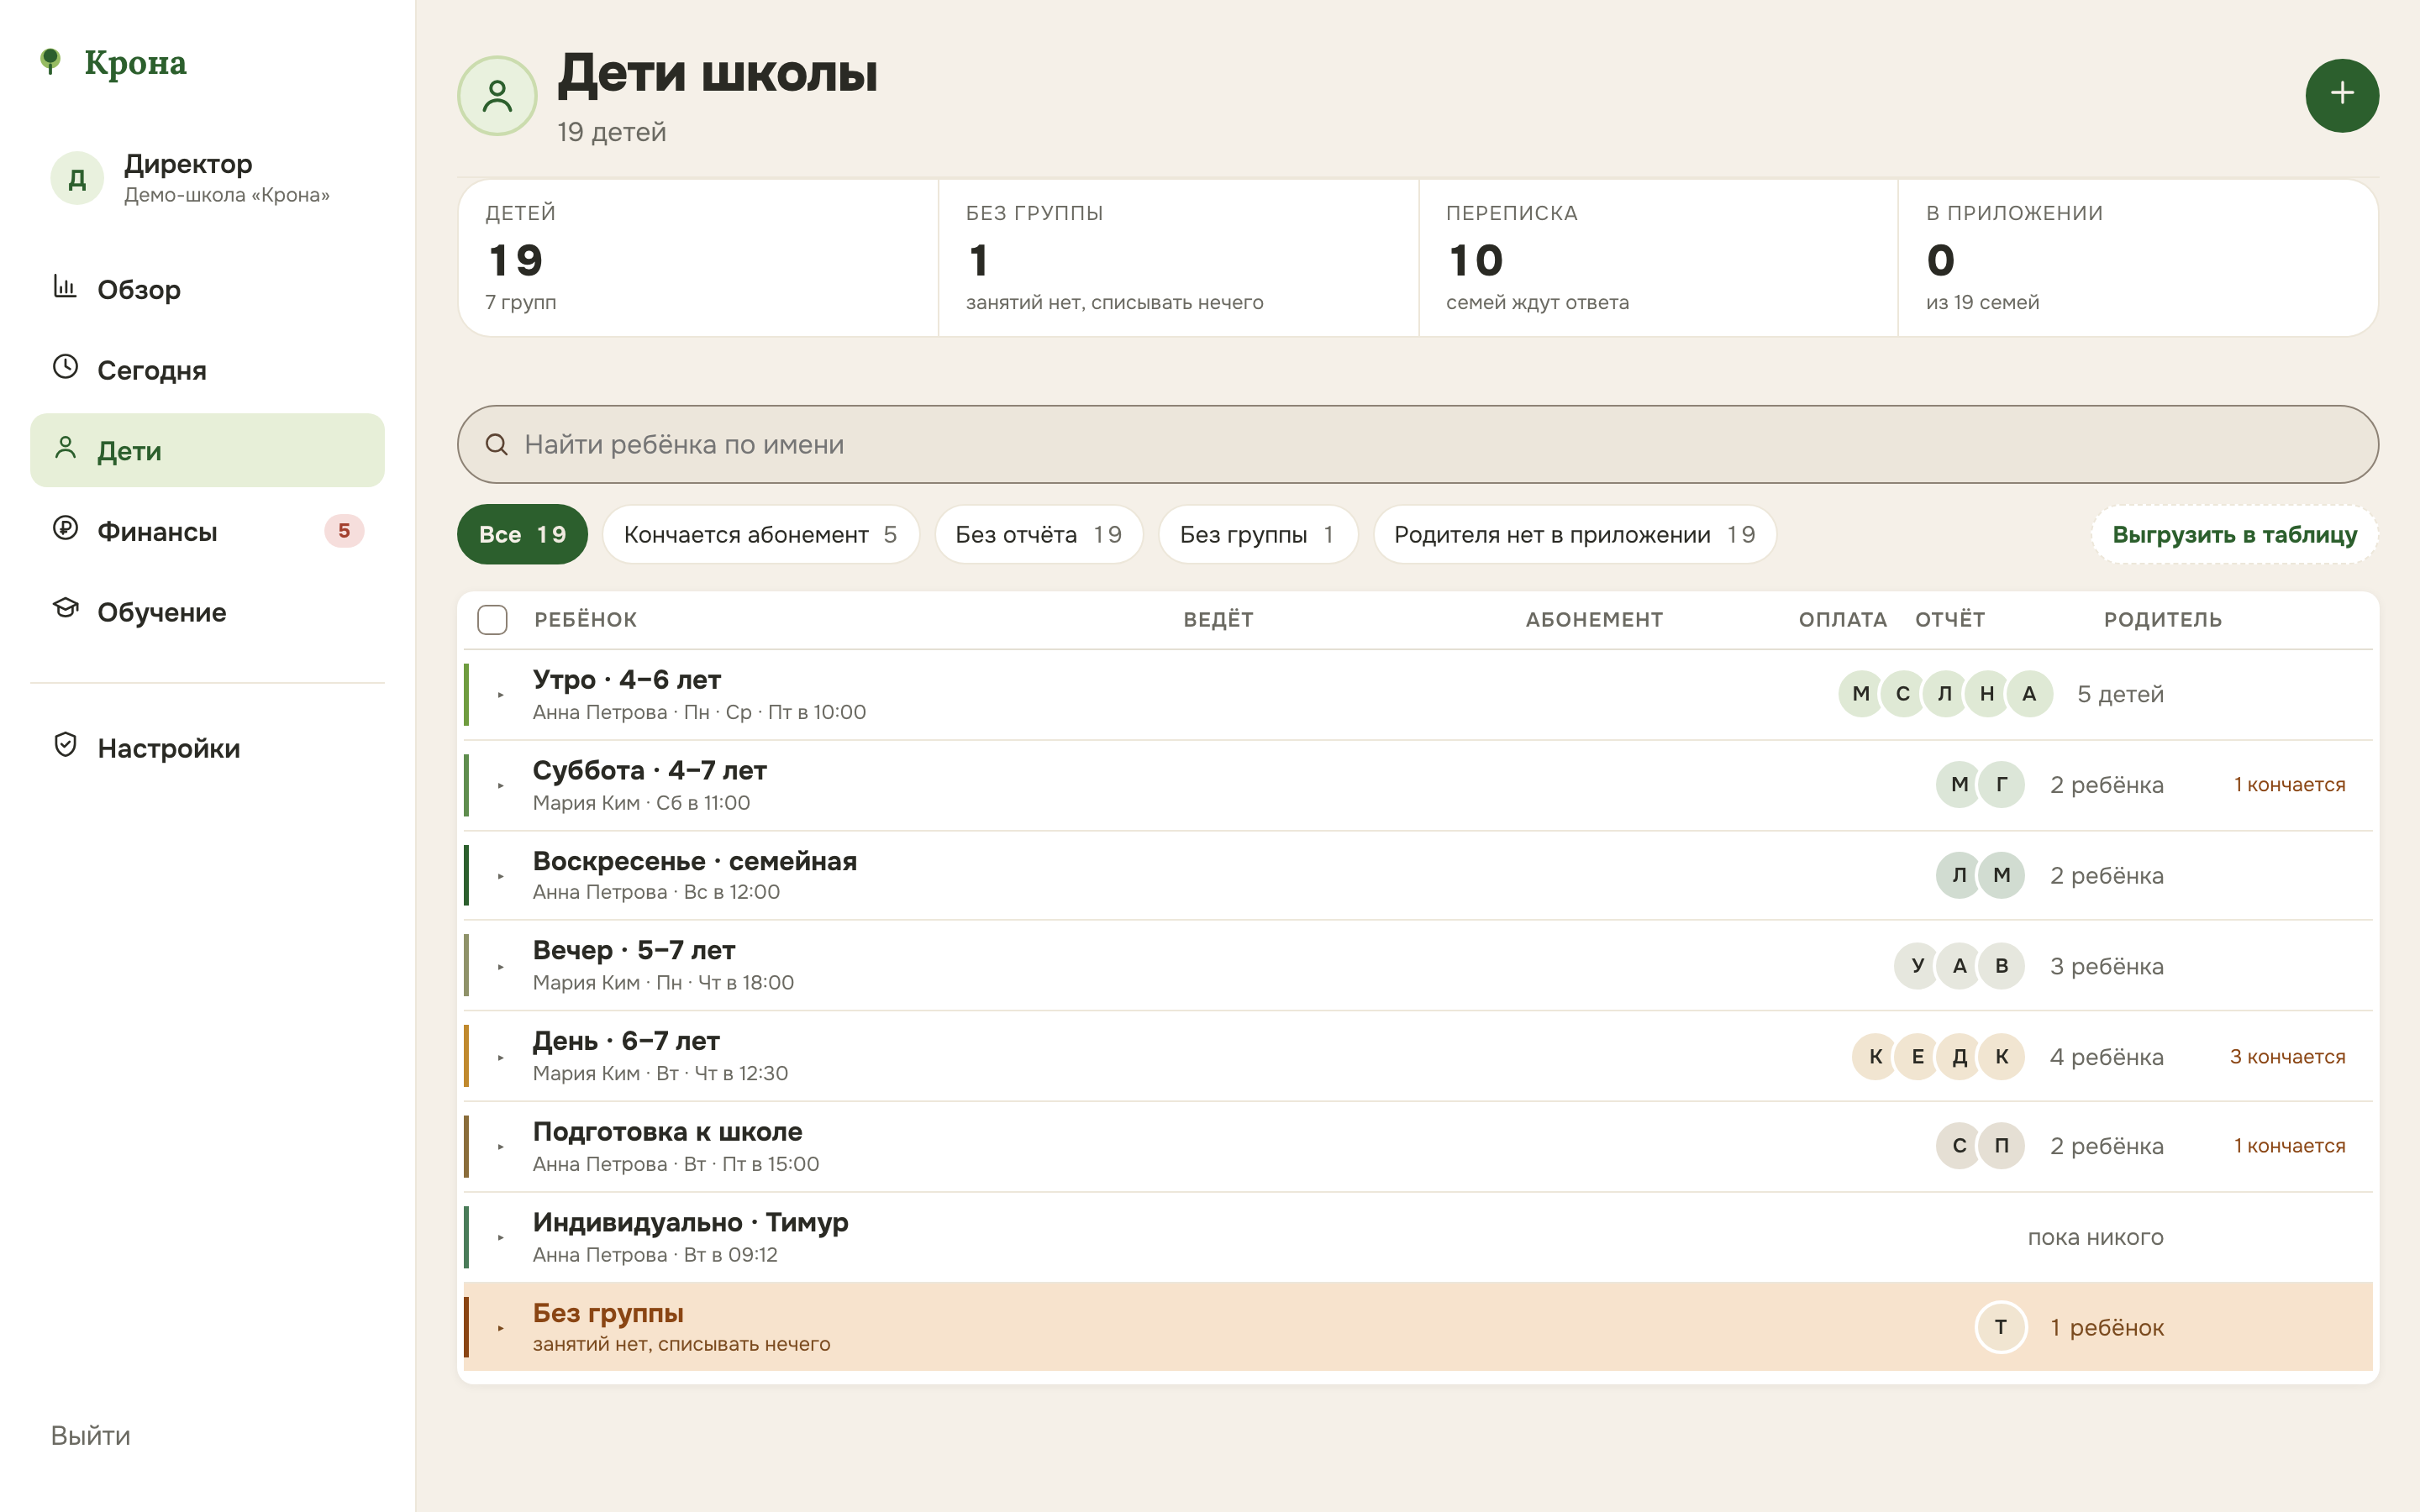Open the Финансы badge showing 5

(x=344, y=530)
